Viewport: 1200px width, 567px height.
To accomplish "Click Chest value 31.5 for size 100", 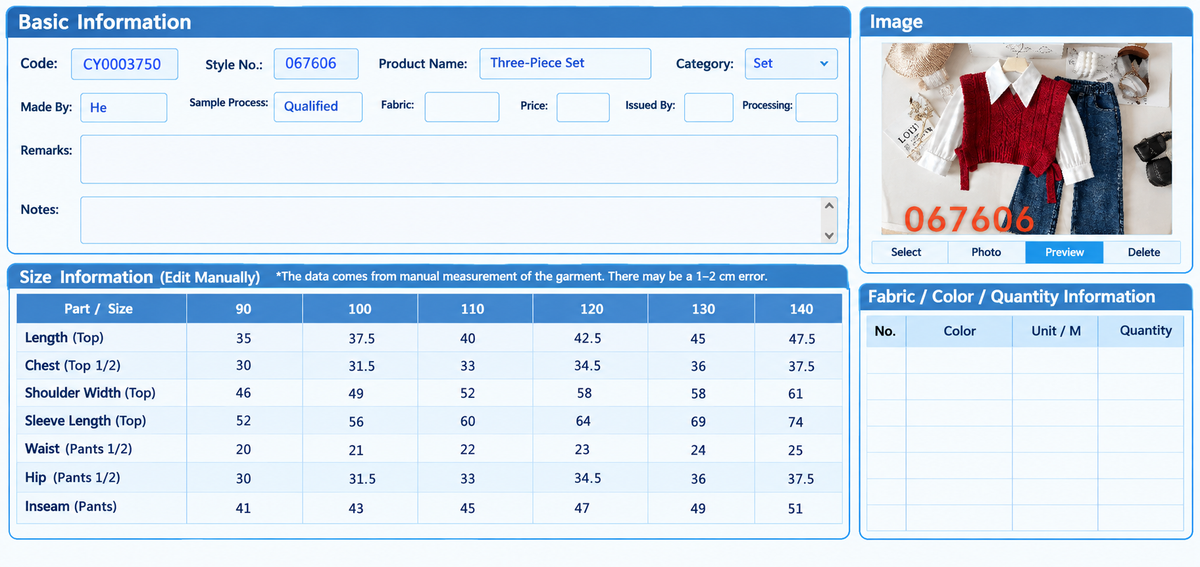I will [x=362, y=366].
